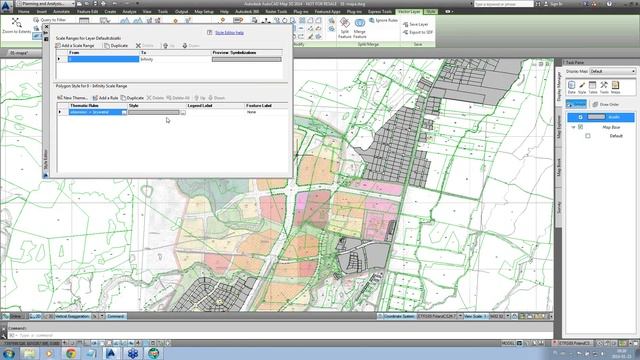Close the Style Editor palette
The width and height of the screenshot is (640, 360).
tap(46, 27)
